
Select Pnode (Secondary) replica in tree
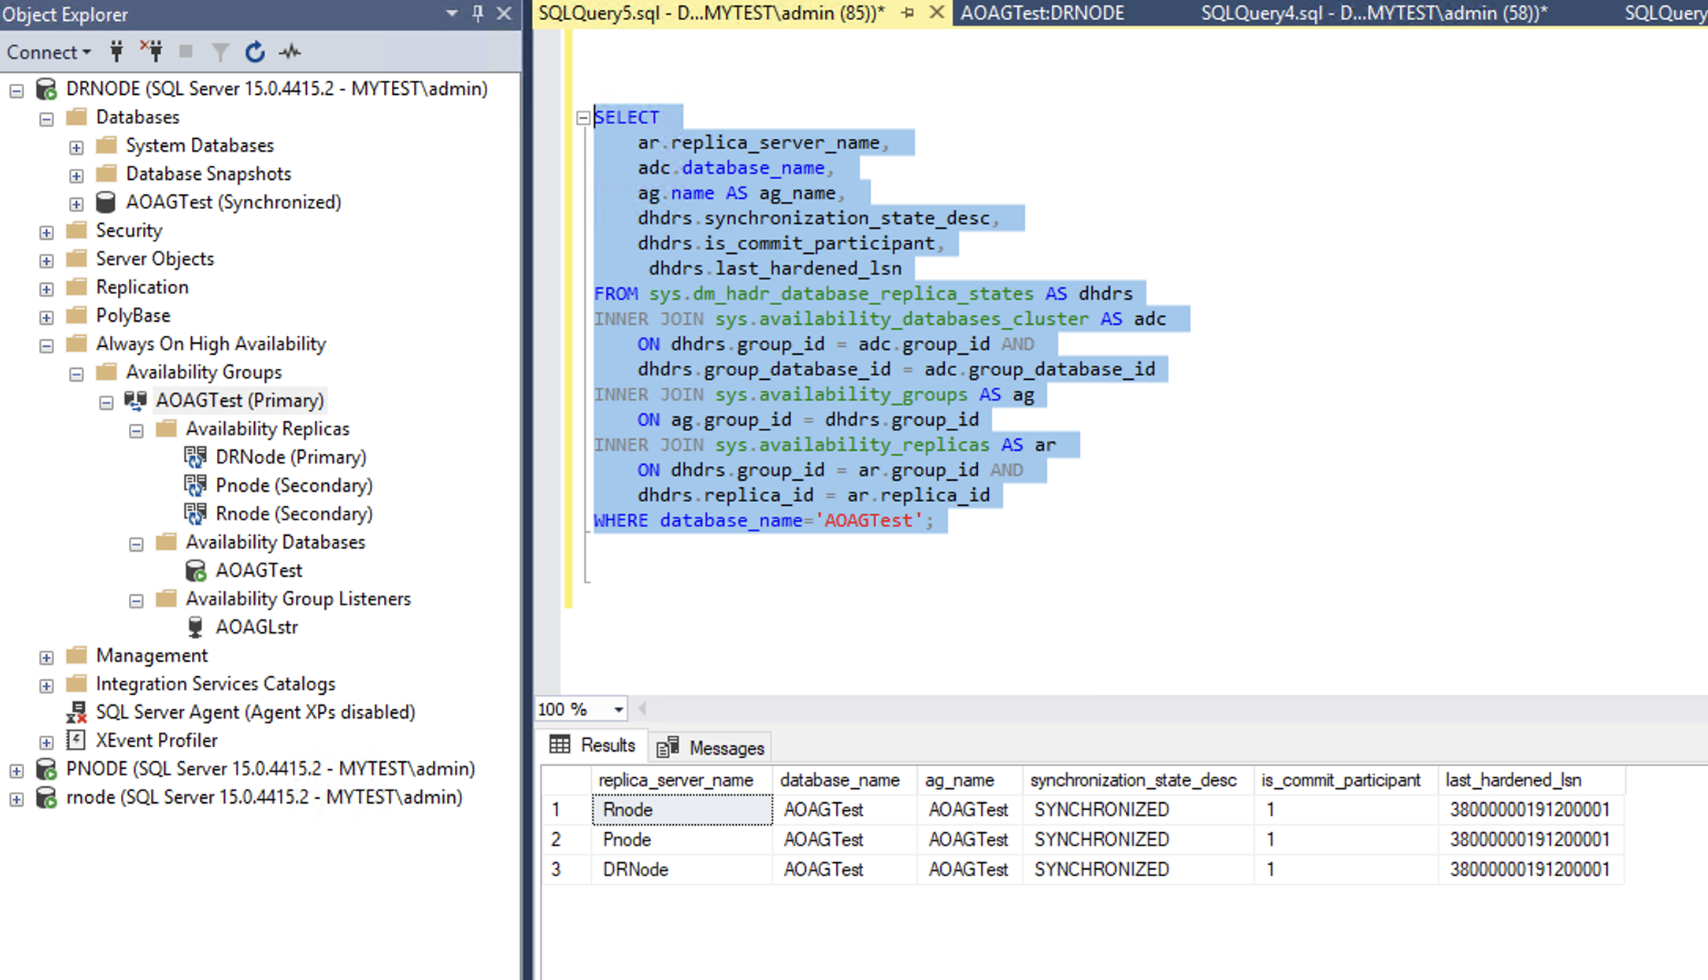(x=293, y=485)
